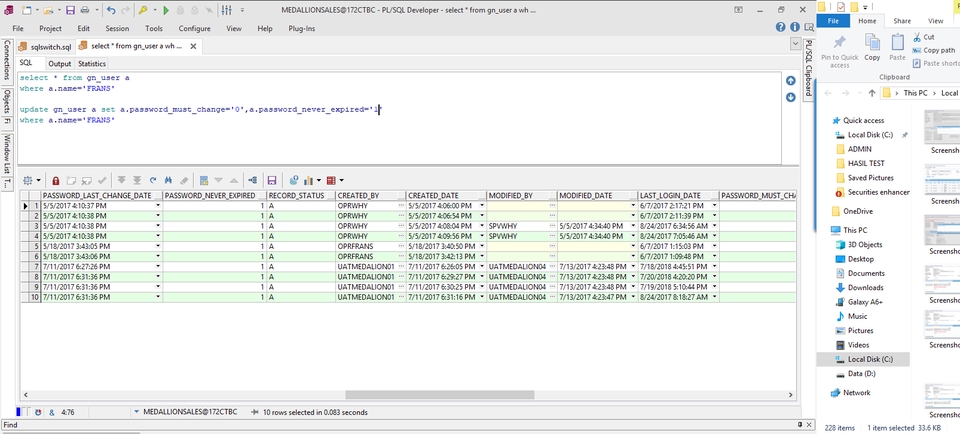Screen dimensions: 960x434
Task: Click Cut in Explorer ribbon
Action: (x=924, y=37)
